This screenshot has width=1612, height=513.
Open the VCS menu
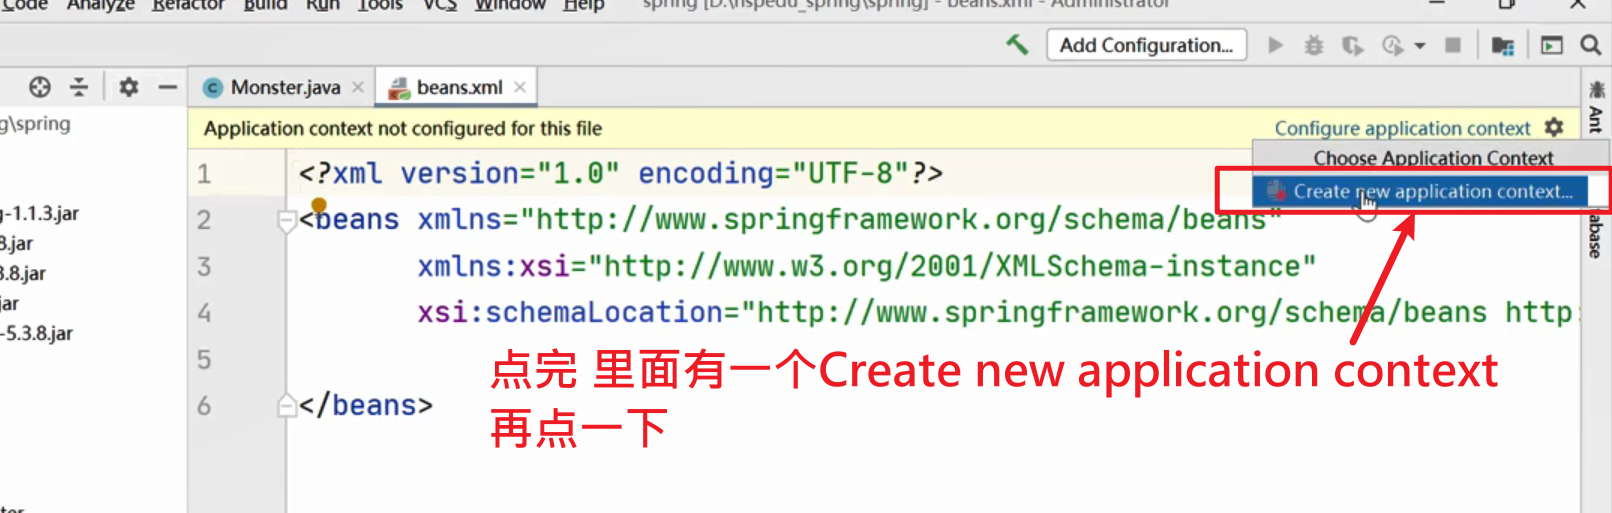[x=440, y=5]
